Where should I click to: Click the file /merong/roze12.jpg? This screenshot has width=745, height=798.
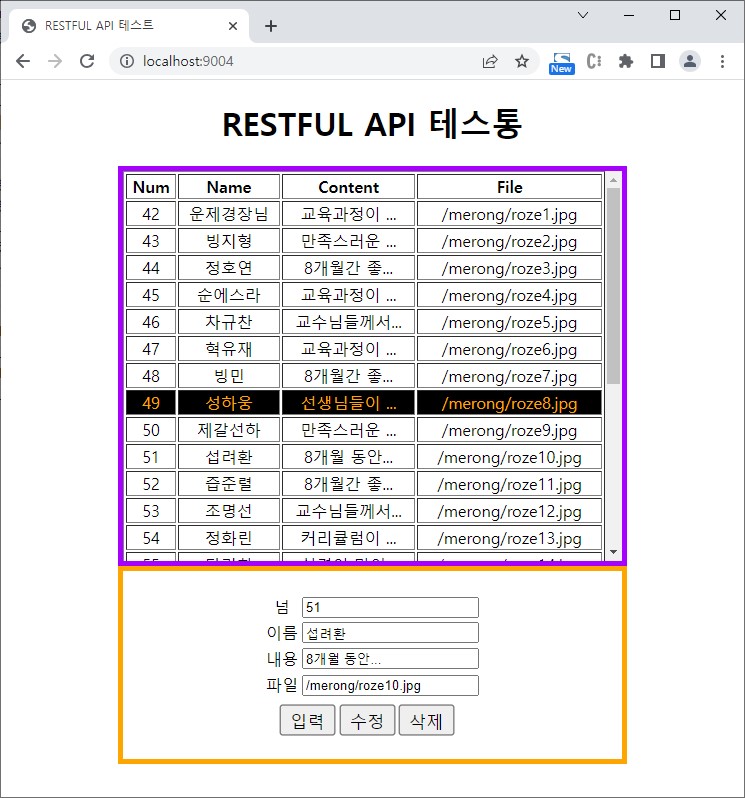(x=509, y=511)
